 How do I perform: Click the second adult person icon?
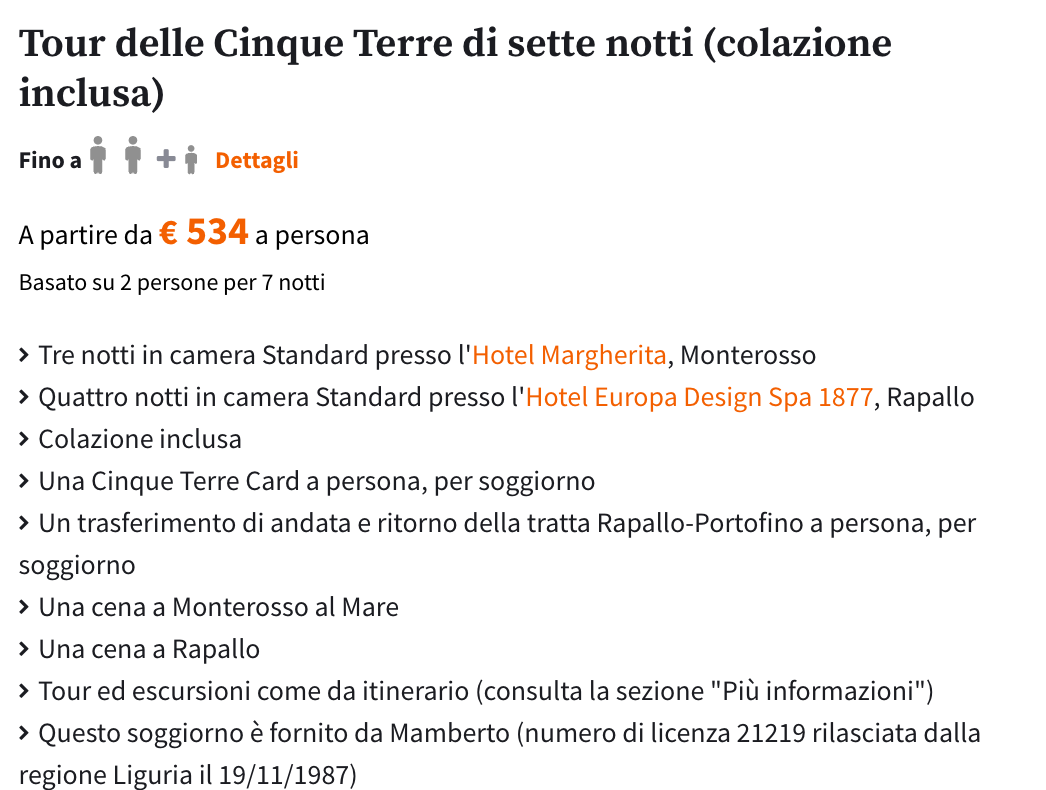point(132,158)
